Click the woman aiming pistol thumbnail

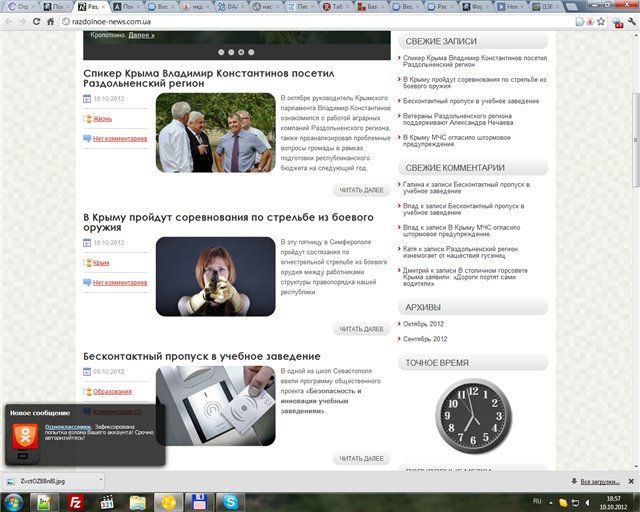[x=216, y=276]
